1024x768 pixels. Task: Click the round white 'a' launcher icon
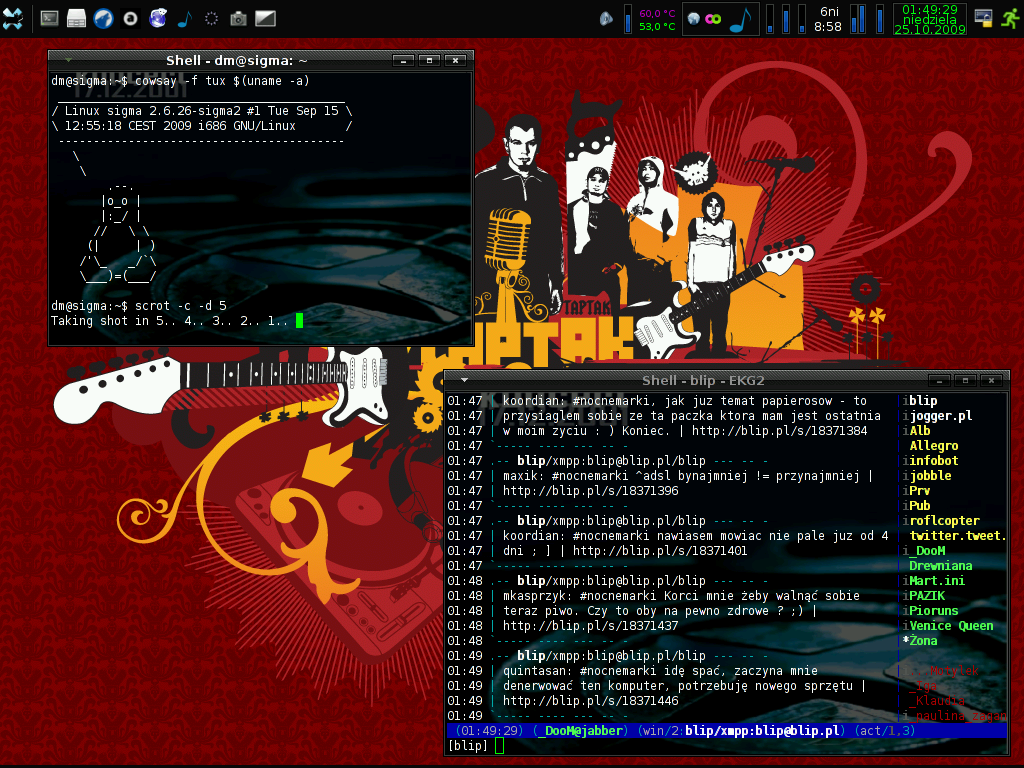click(131, 18)
